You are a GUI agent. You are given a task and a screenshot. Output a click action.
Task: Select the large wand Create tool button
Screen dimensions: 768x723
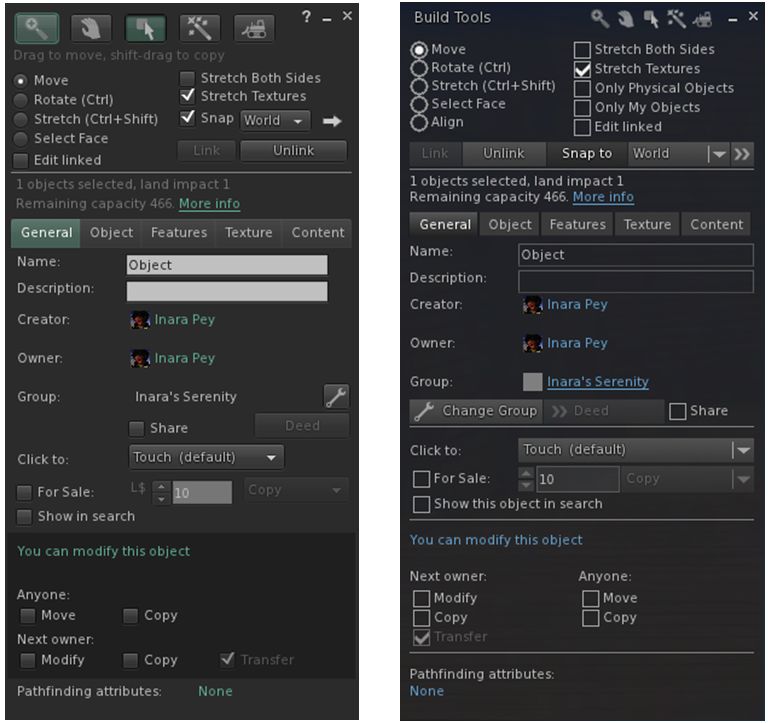(x=199, y=28)
